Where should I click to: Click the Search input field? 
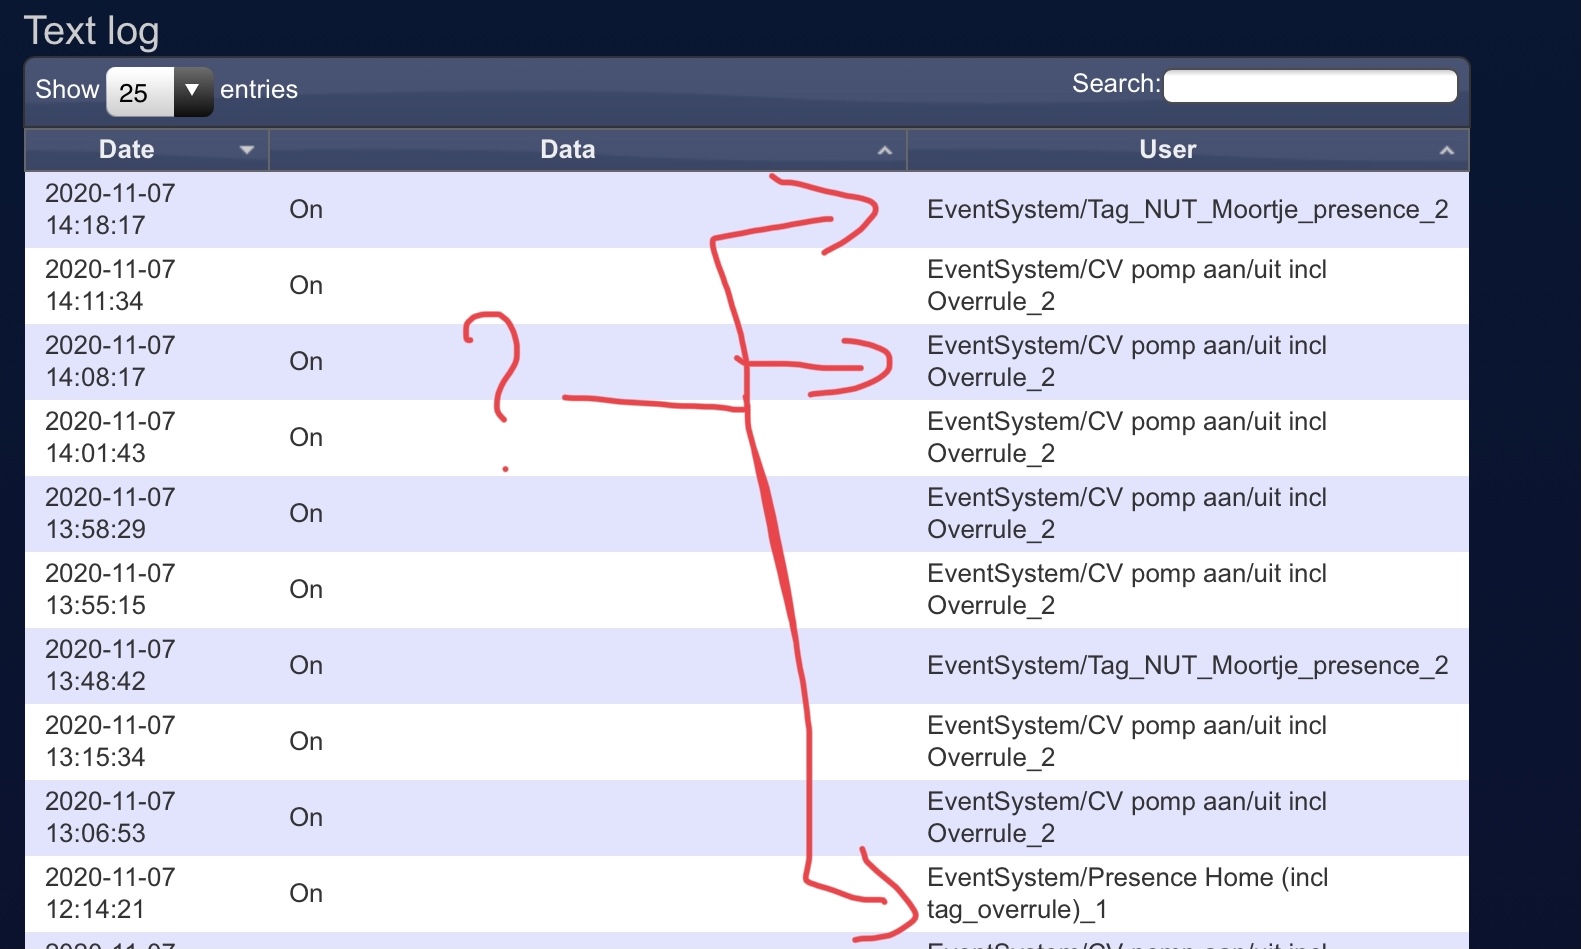tap(1310, 86)
